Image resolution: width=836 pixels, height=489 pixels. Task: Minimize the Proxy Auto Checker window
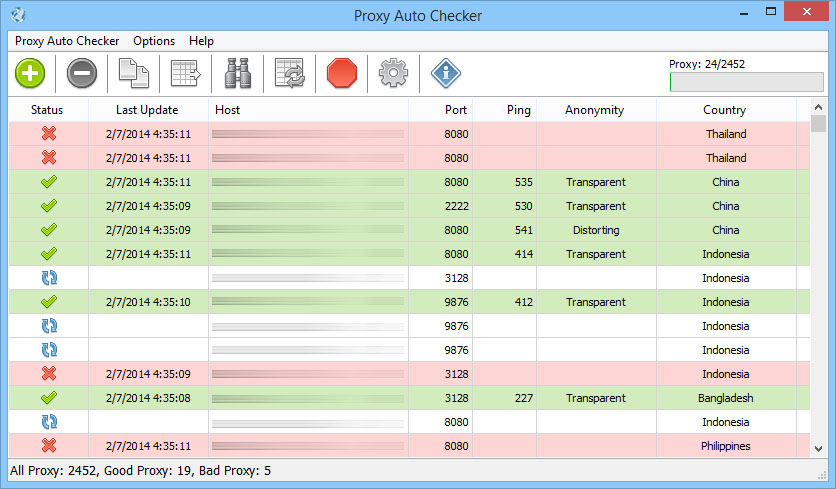pyautogui.click(x=744, y=12)
